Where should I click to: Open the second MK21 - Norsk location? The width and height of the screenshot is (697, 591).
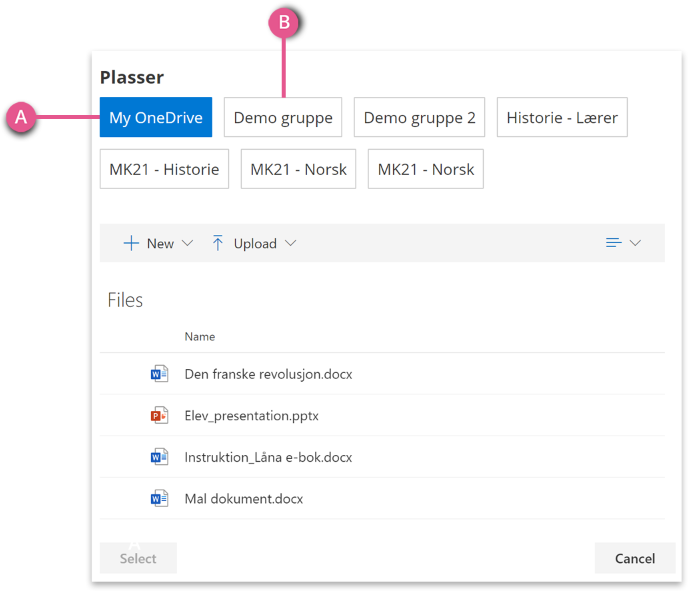coord(426,169)
